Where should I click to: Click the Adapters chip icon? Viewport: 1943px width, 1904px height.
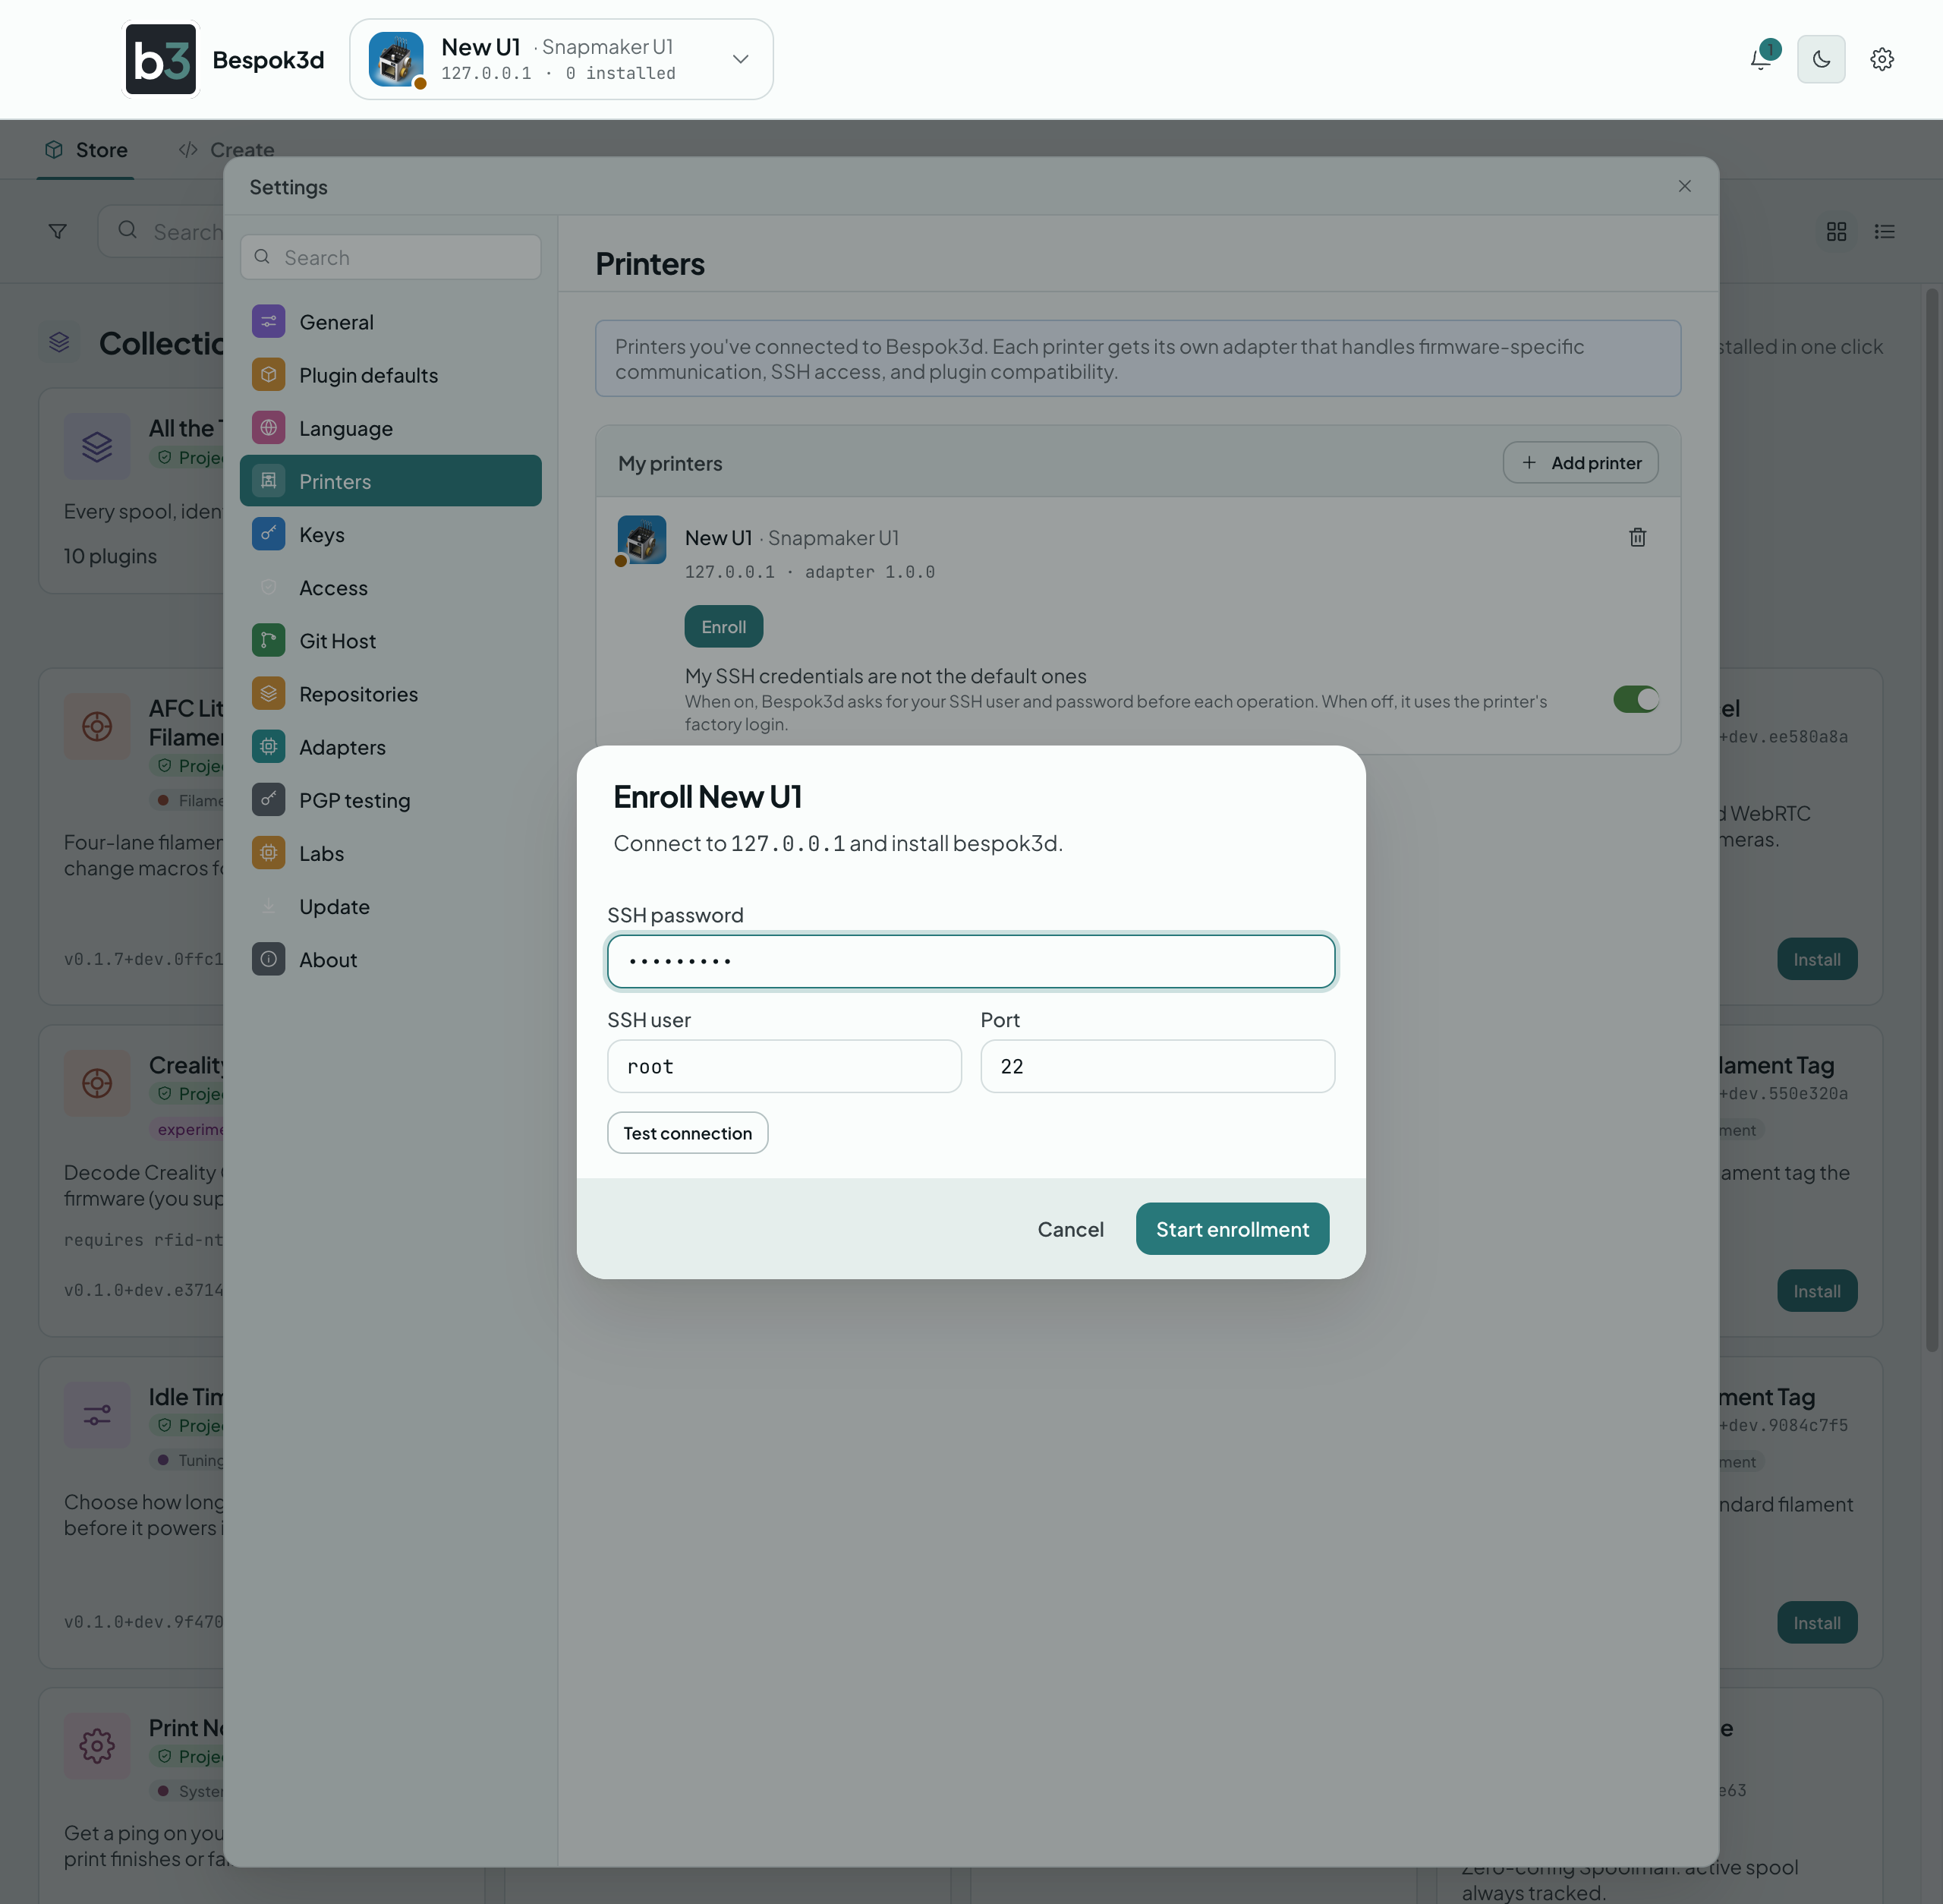click(x=268, y=746)
